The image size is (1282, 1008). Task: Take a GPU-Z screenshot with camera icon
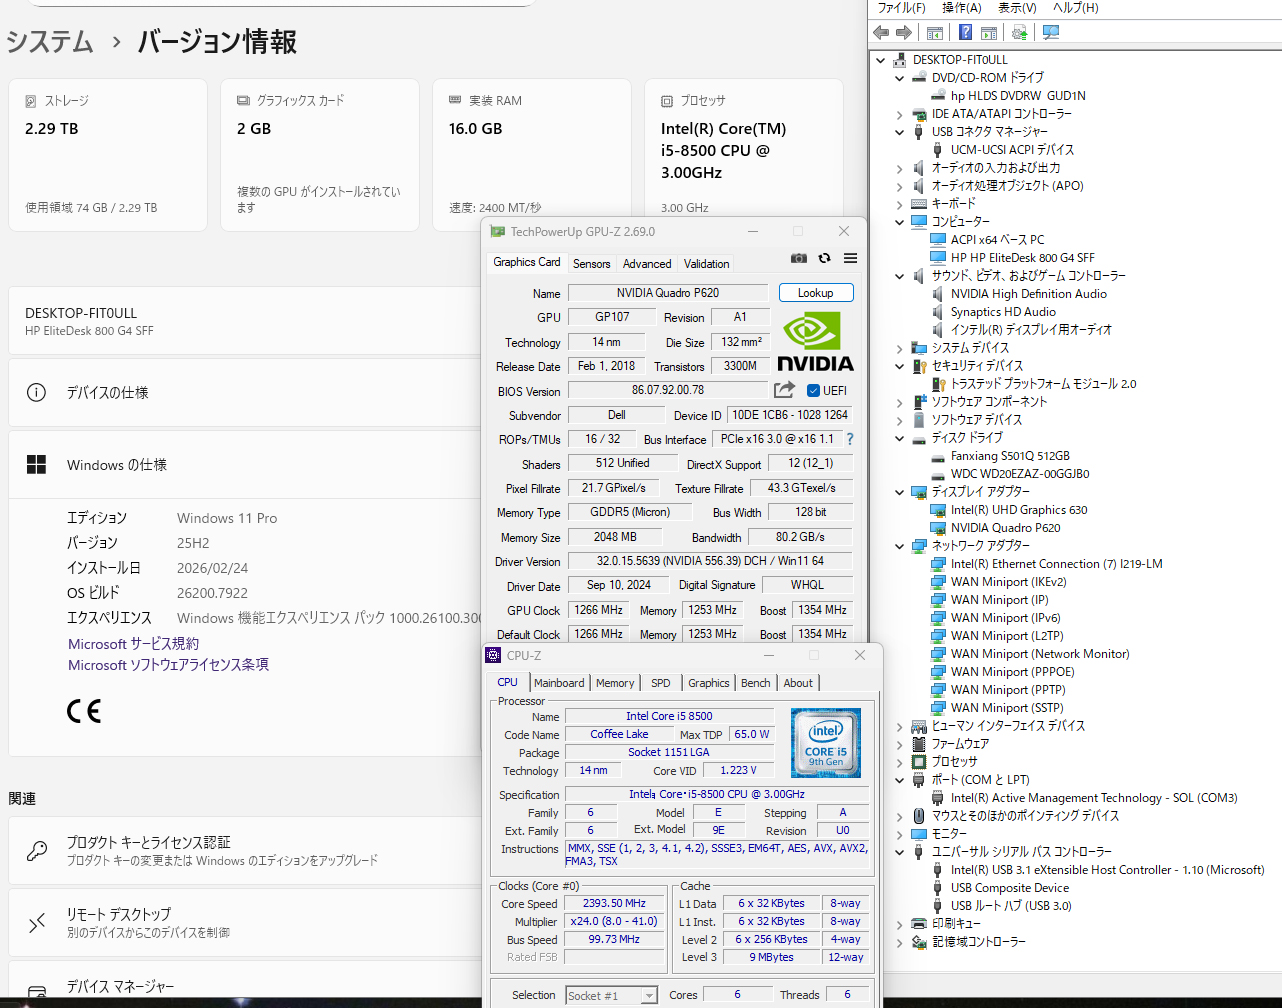pos(798,258)
